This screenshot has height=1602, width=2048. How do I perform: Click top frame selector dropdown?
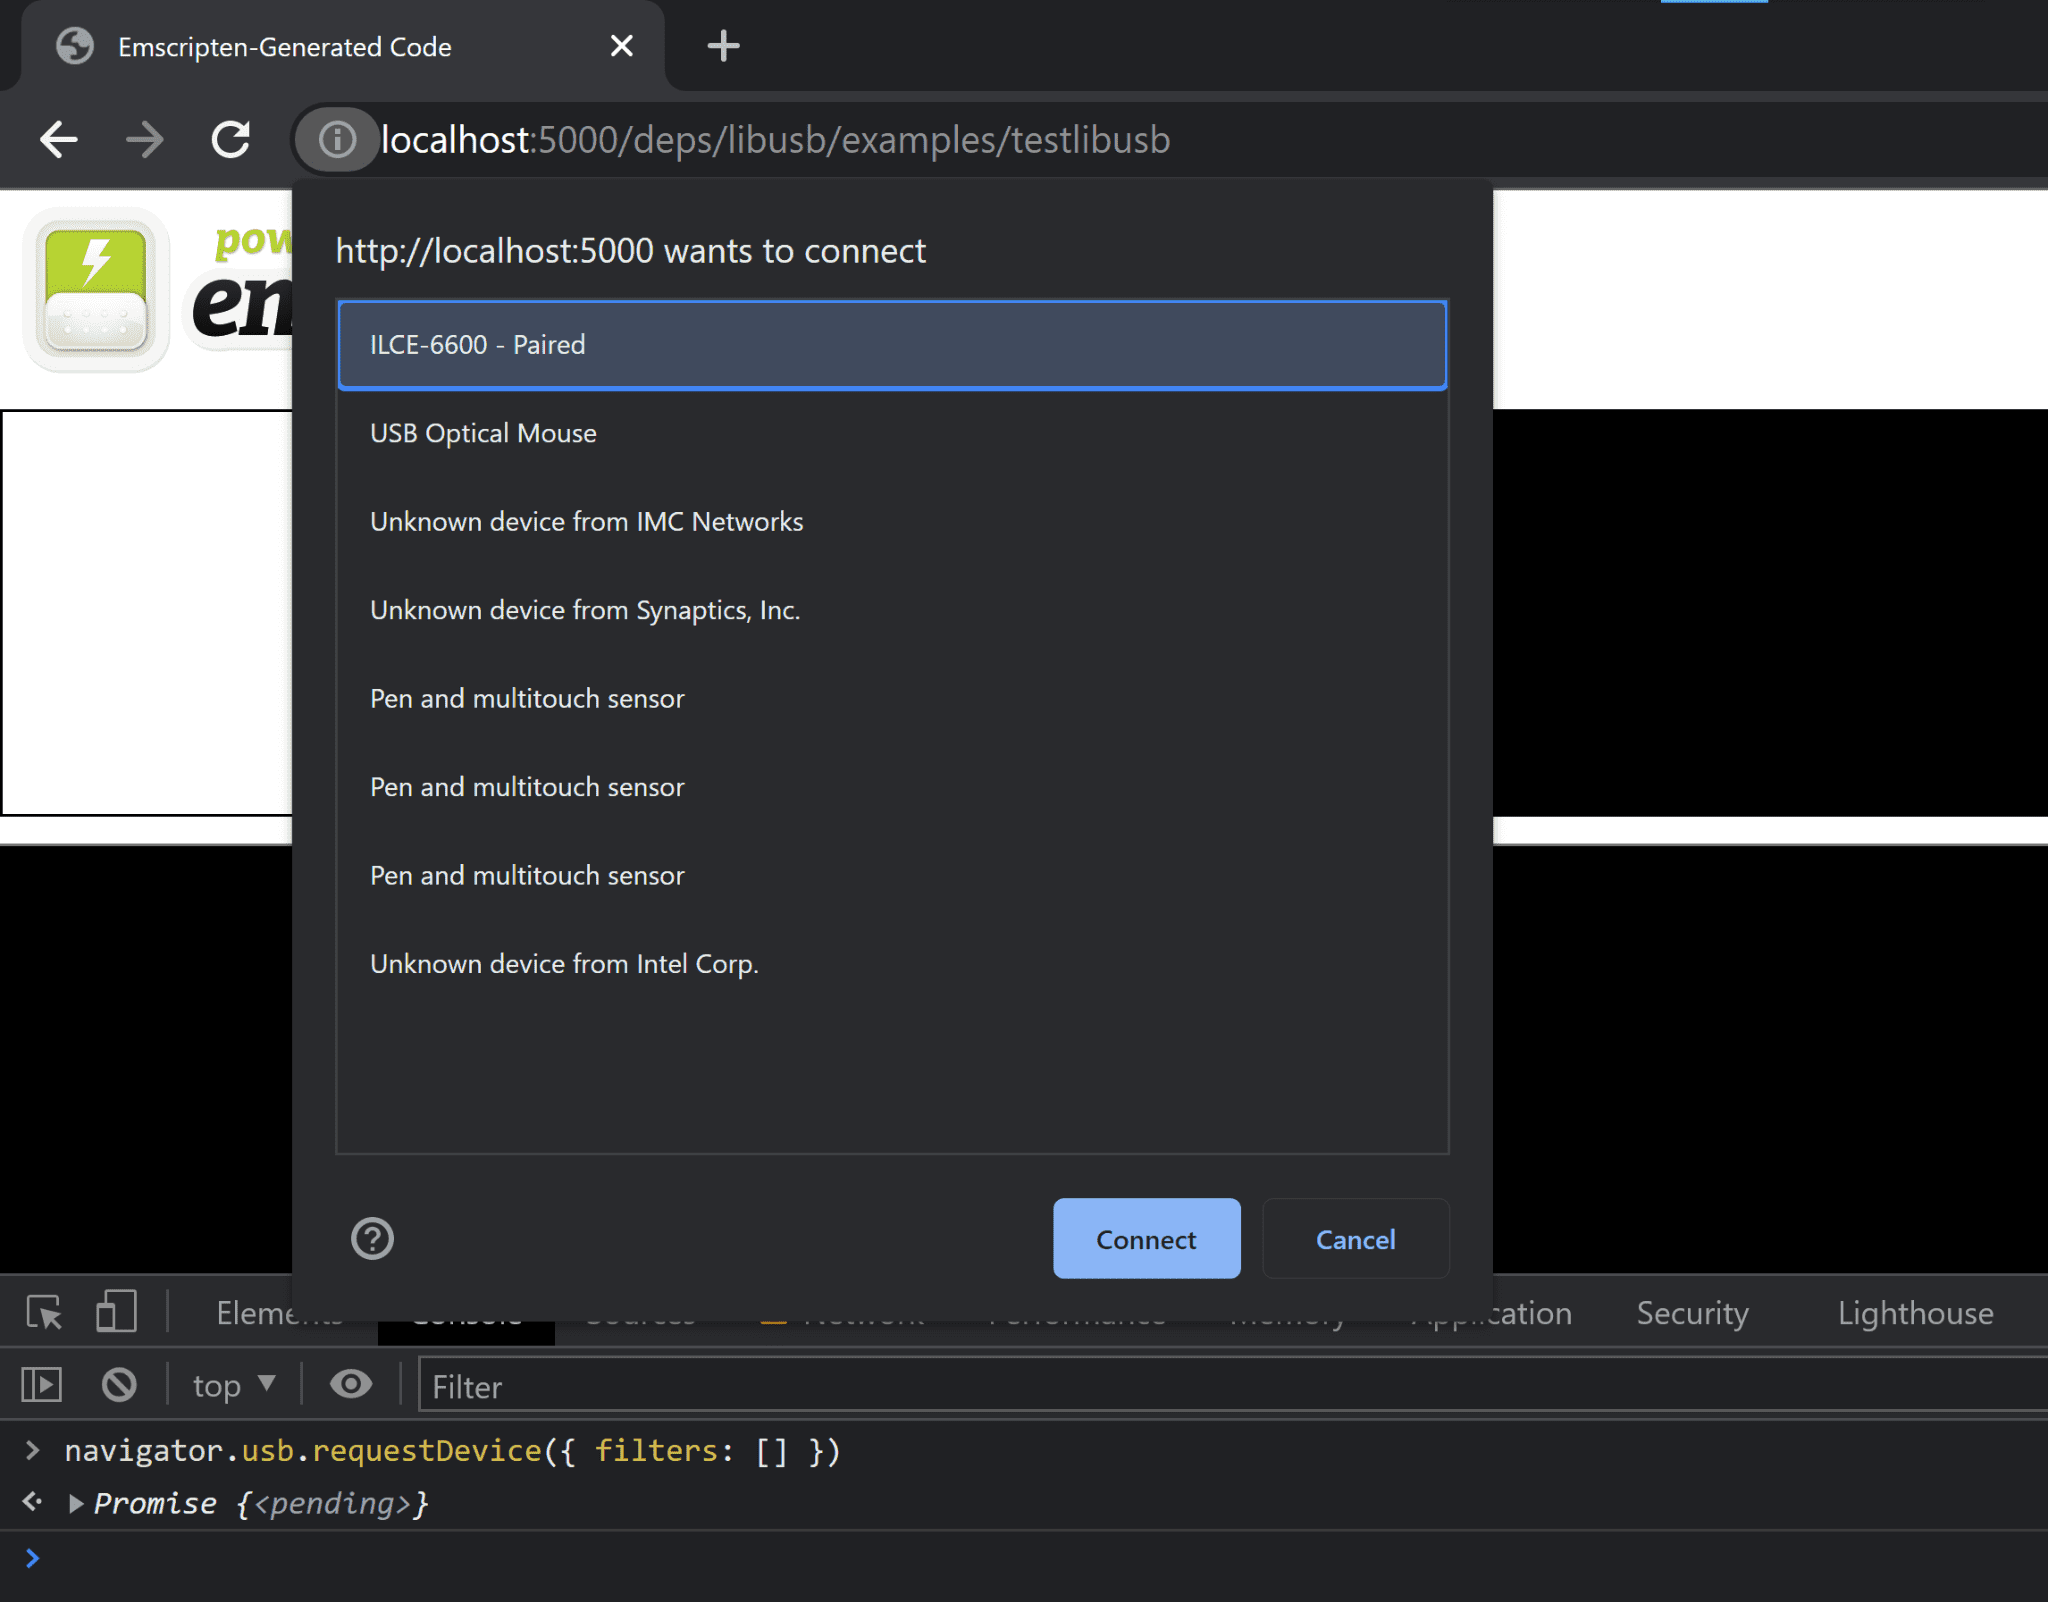(233, 1386)
